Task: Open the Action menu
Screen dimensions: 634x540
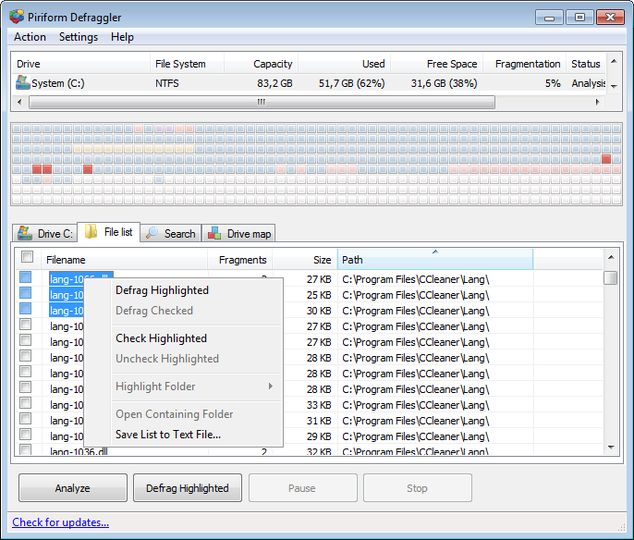Action: [x=30, y=37]
